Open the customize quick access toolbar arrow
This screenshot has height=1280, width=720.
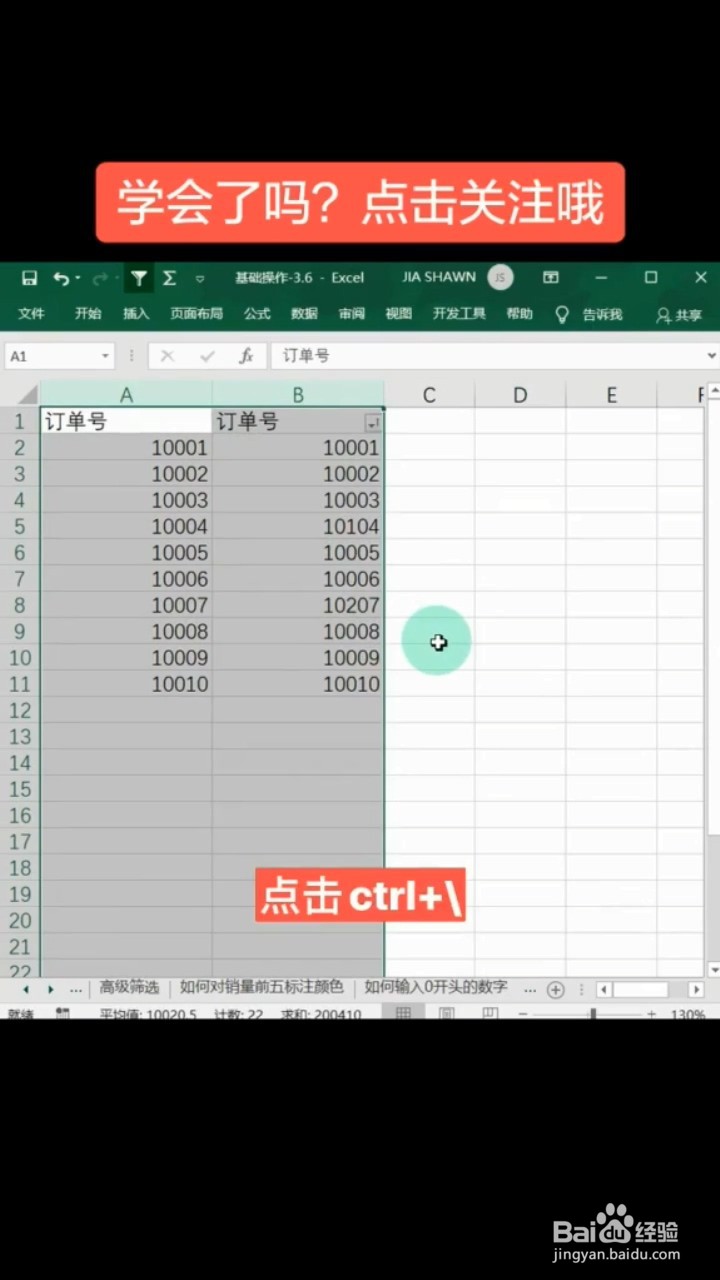[x=200, y=279]
